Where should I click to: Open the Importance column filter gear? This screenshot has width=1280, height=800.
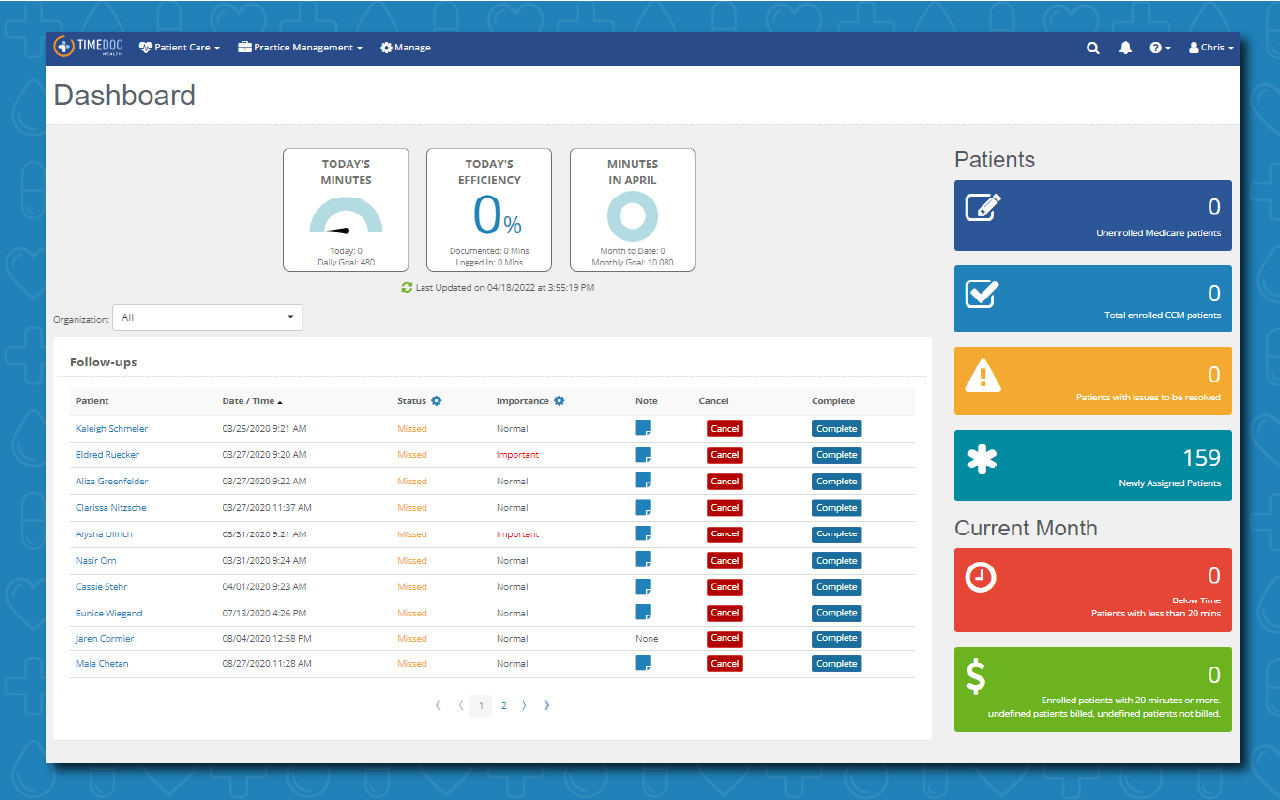[559, 401]
